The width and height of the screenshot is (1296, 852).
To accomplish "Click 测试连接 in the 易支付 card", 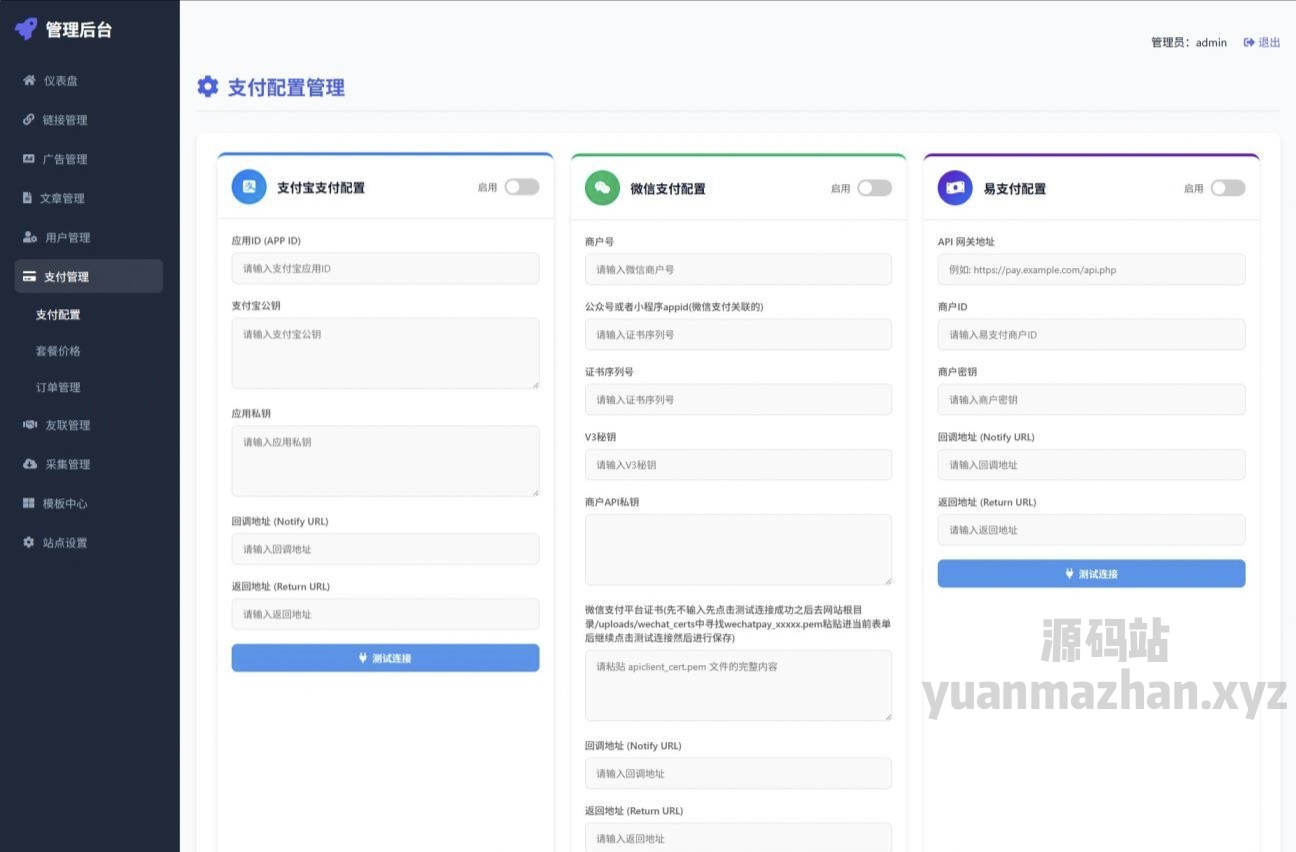I will coord(1091,574).
